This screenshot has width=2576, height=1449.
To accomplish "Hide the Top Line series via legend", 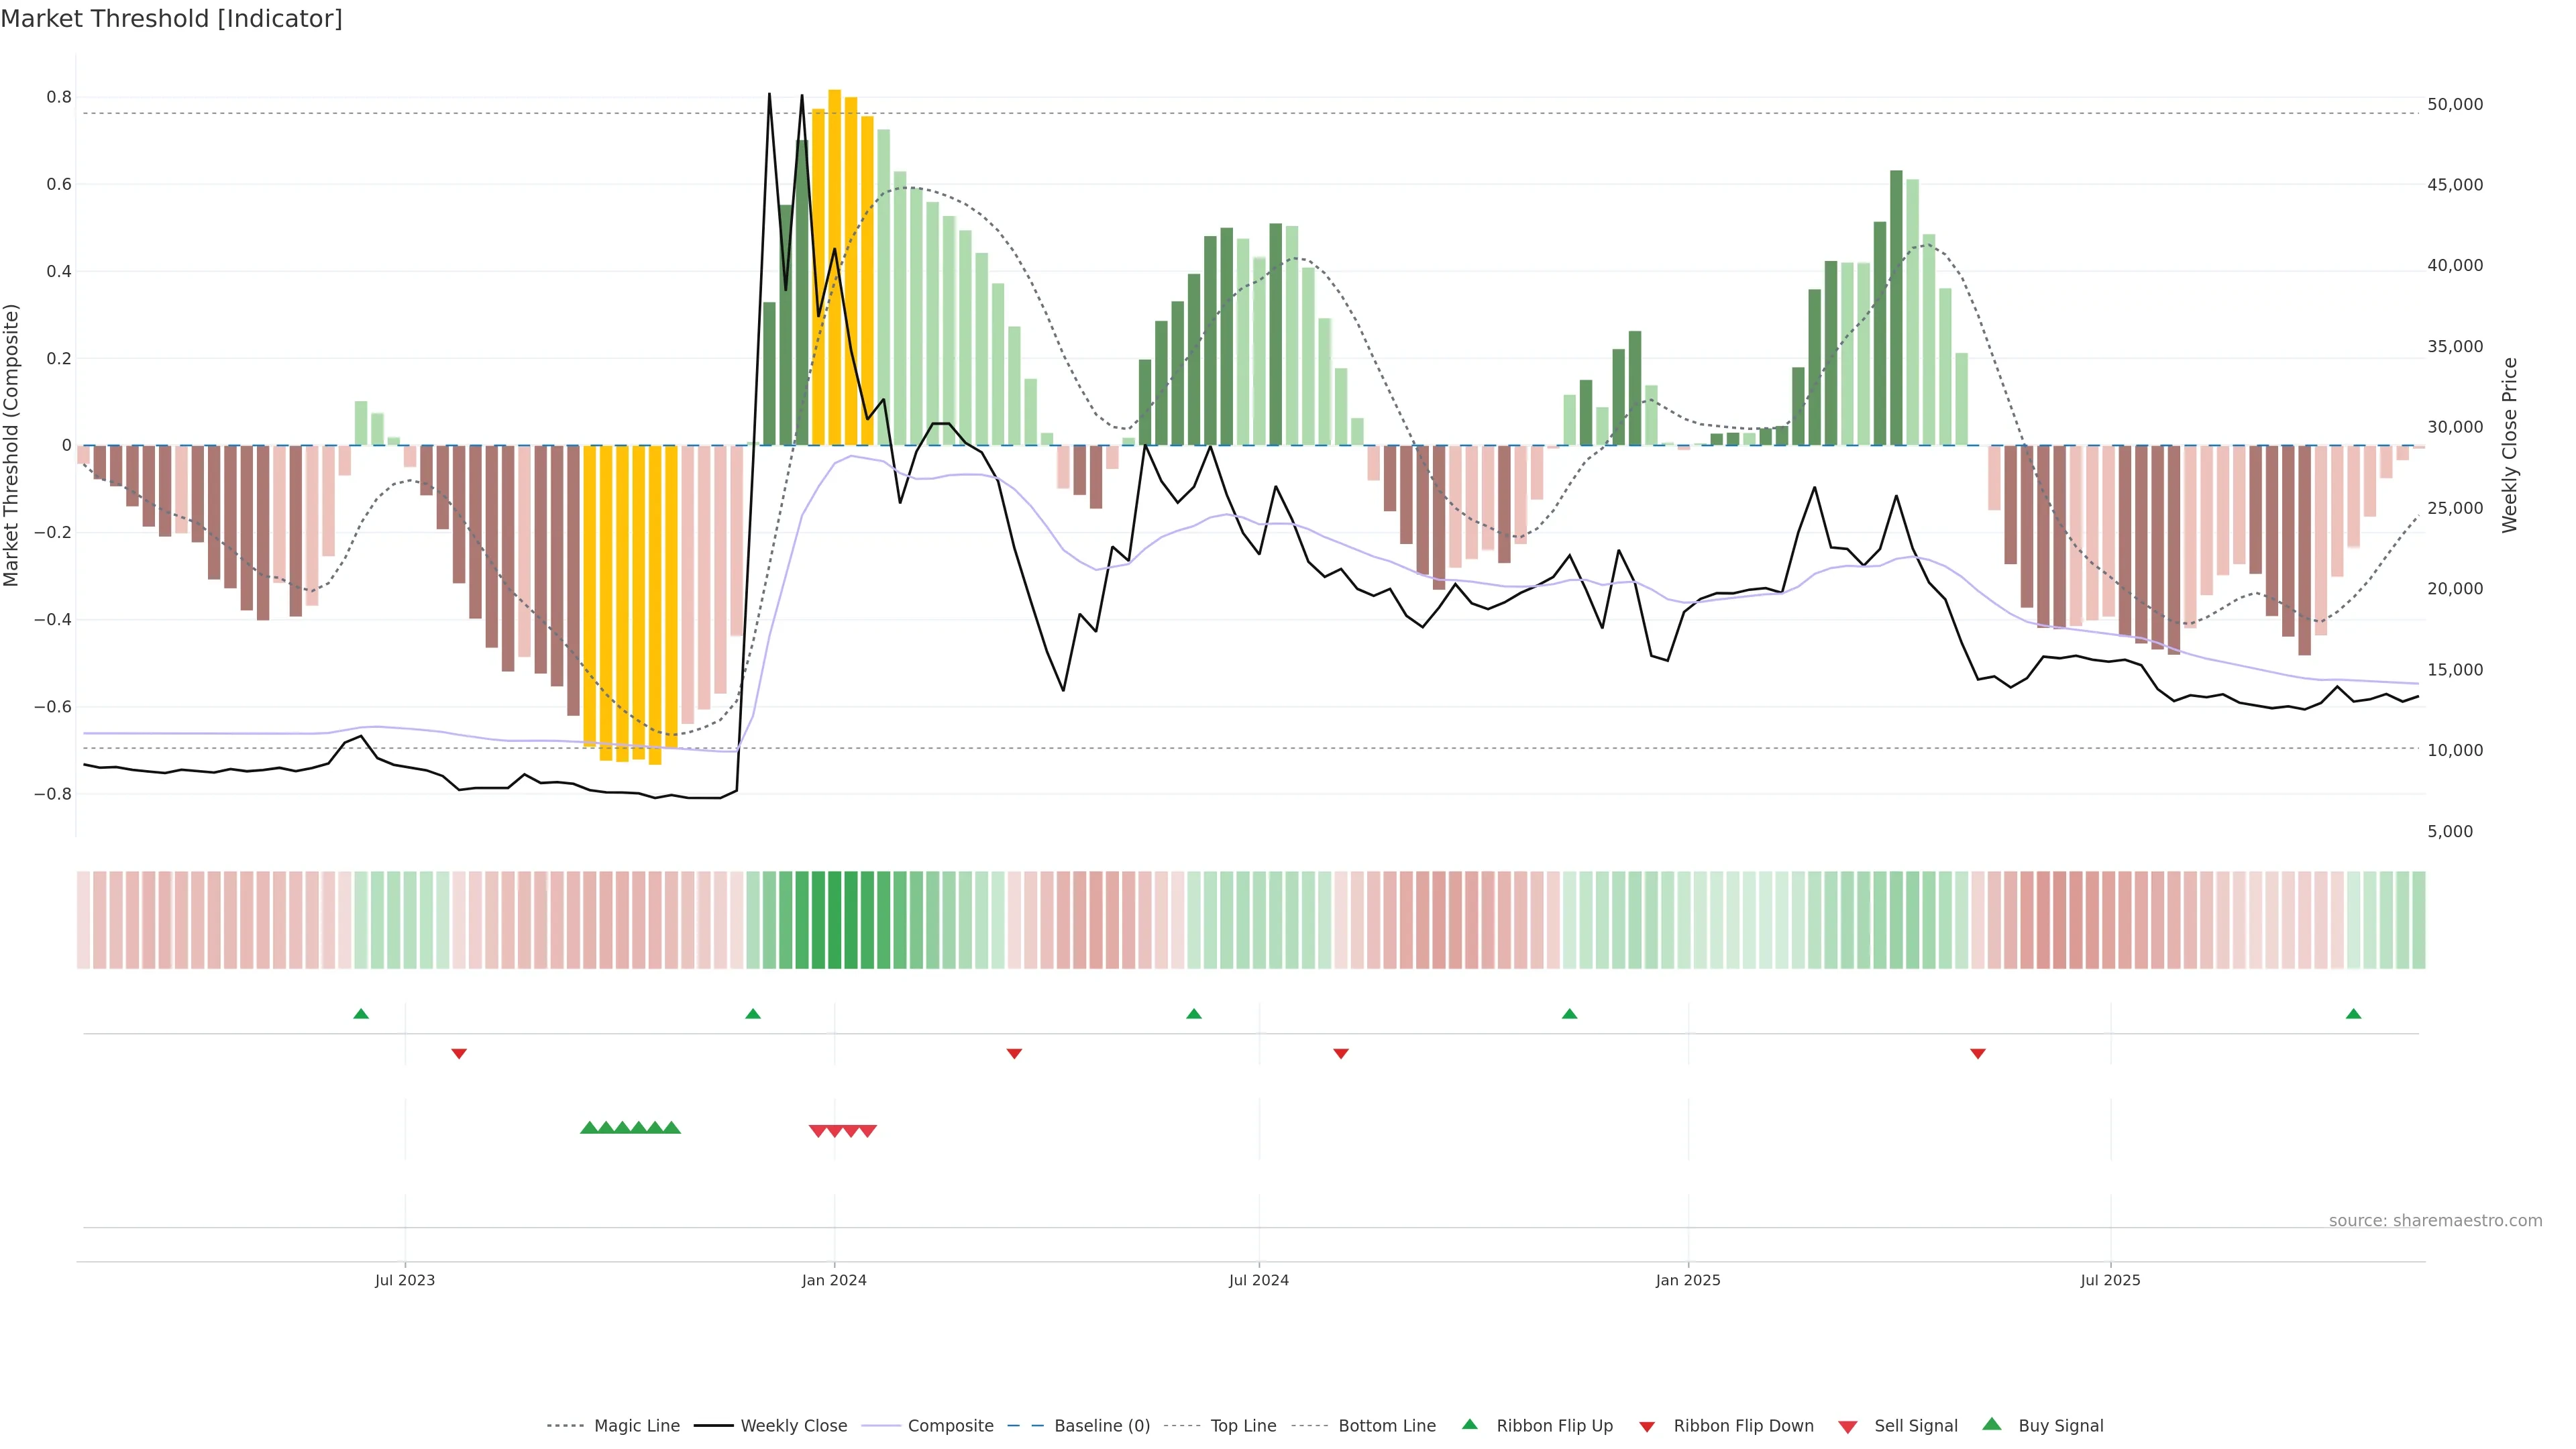I will click(x=1243, y=1426).
